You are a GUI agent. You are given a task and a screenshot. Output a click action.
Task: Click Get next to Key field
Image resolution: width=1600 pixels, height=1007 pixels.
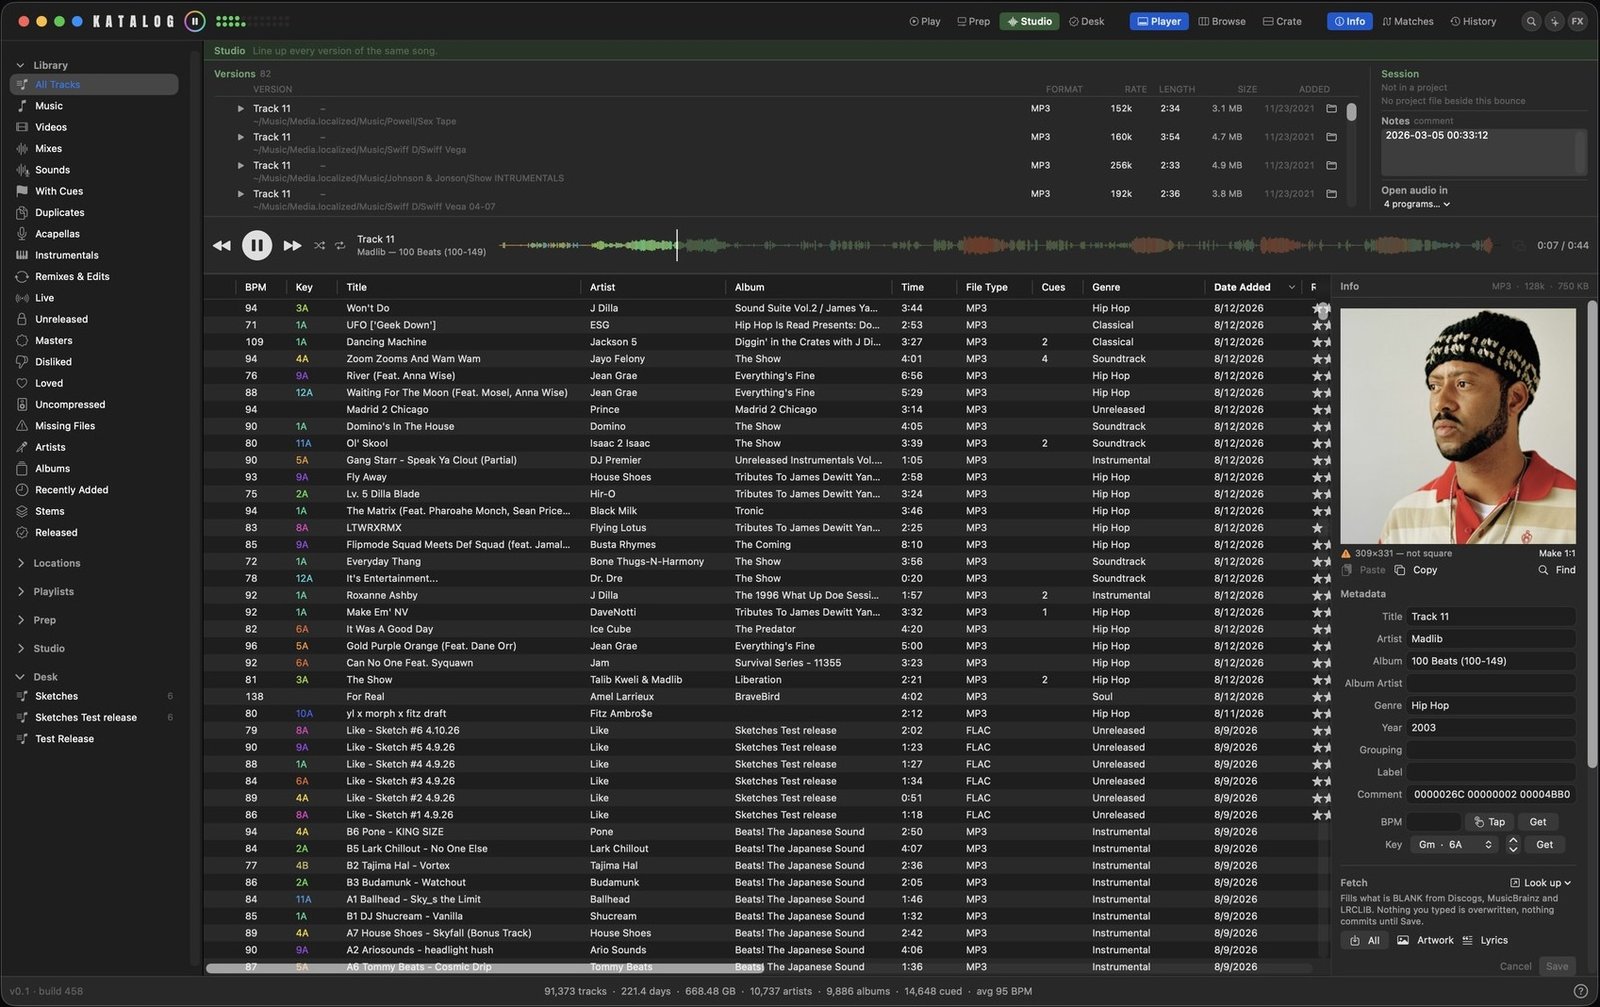coord(1544,845)
